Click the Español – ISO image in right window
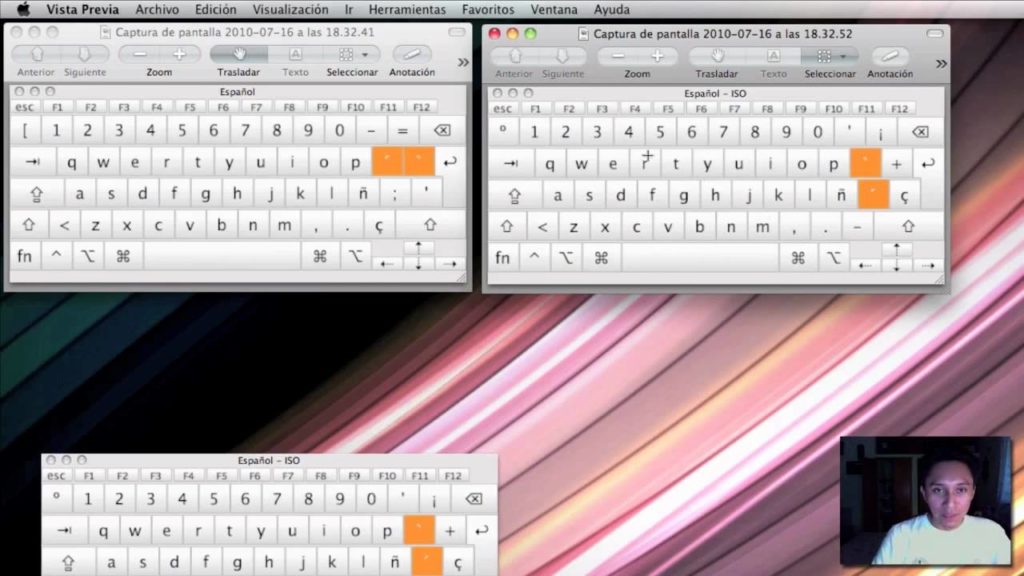1024x576 pixels. click(716, 186)
